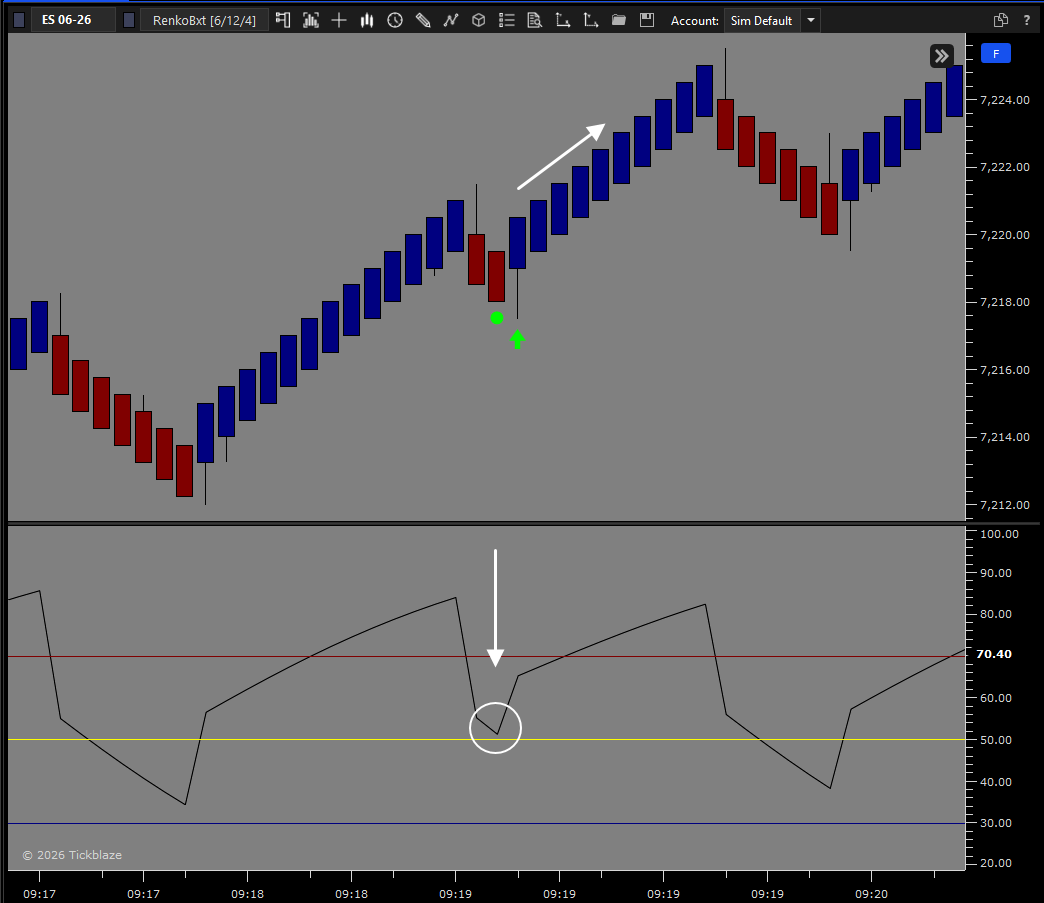Open the clock time settings icon
Viewport: 1044px width, 903px height.
click(x=395, y=21)
